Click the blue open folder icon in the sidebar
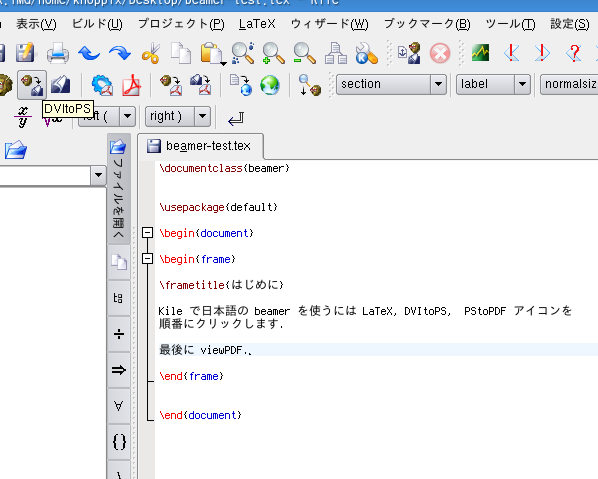 16,150
